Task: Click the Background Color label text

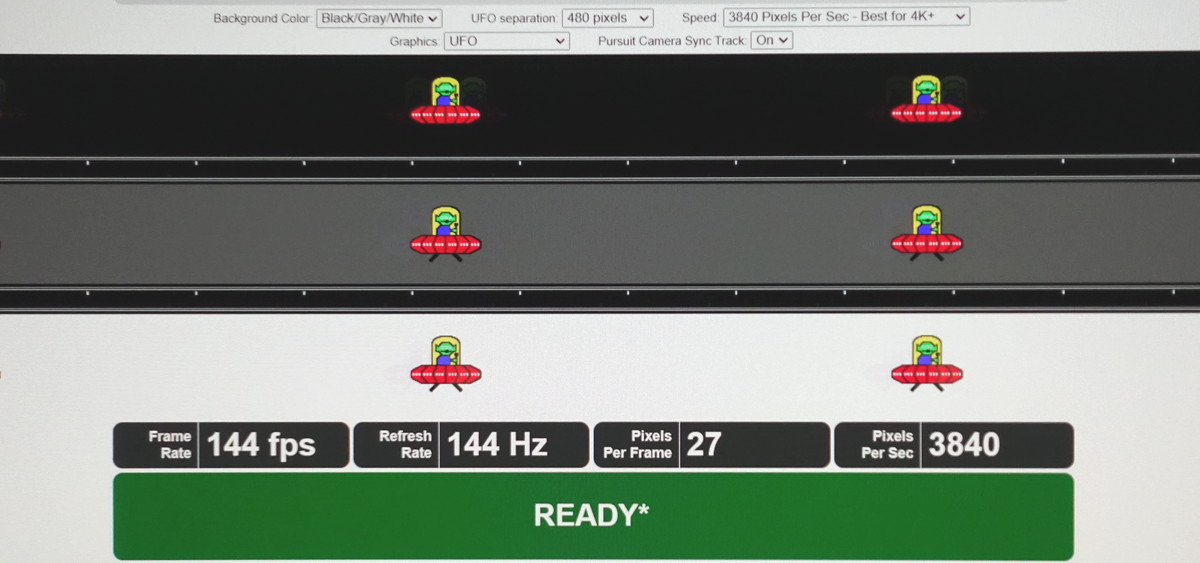Action: point(262,19)
